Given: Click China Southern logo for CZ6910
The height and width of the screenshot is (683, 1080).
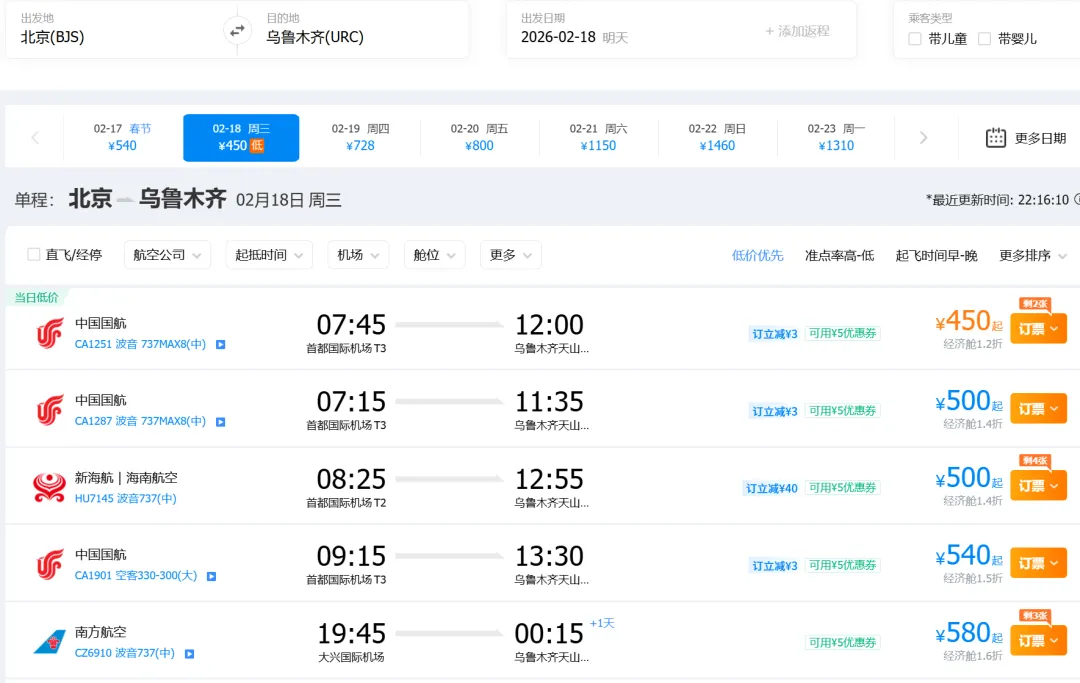Looking at the screenshot, I should pos(50,642).
